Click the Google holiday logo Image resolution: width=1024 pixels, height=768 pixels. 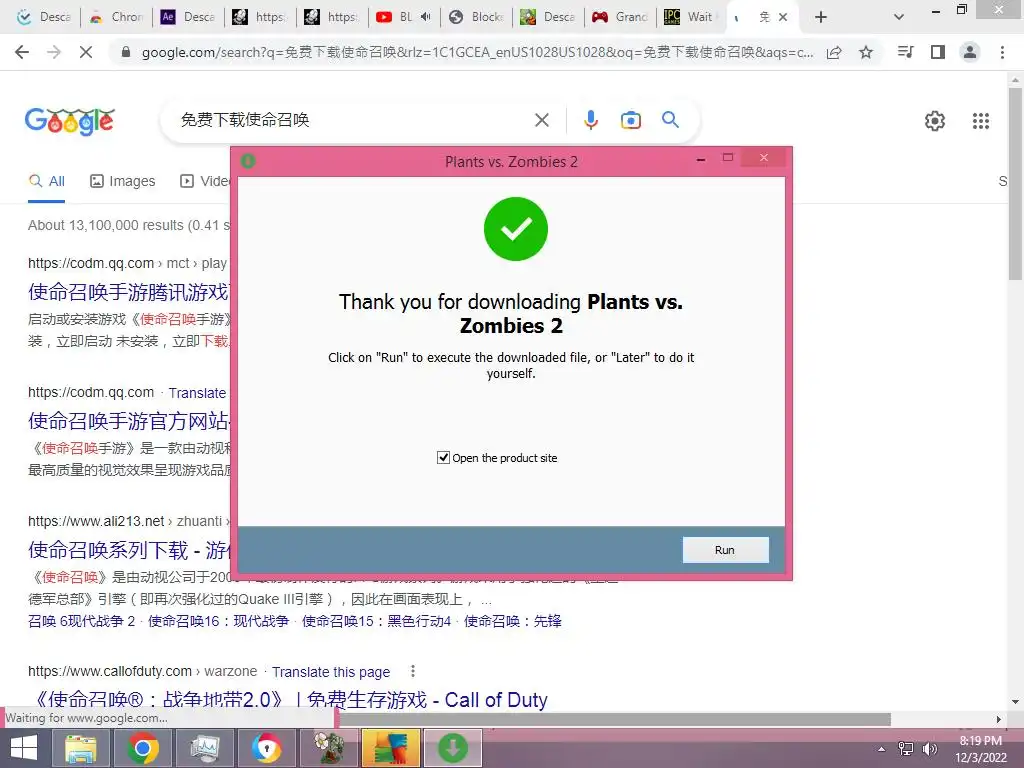70,121
